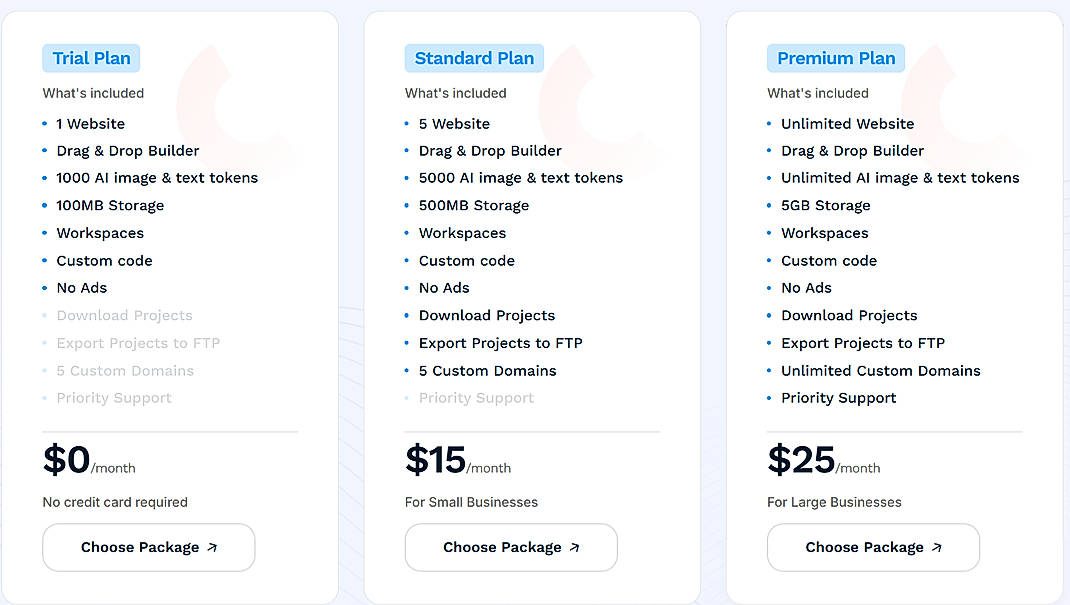This screenshot has width=1070, height=605.
Task: Click 'Export Projects to FTP' in Standard Plan
Action: (500, 343)
